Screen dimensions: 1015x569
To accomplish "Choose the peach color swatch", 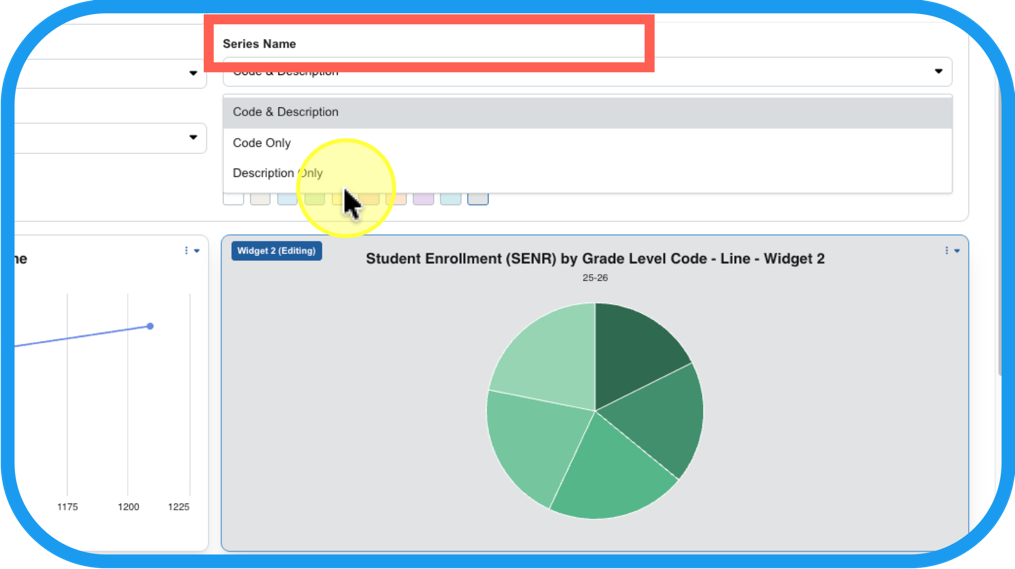I will coord(396,198).
